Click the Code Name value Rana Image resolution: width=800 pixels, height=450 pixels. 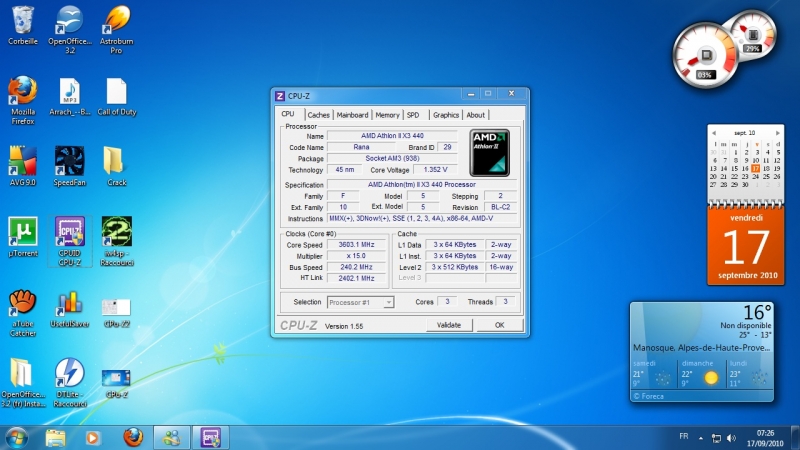[361, 147]
